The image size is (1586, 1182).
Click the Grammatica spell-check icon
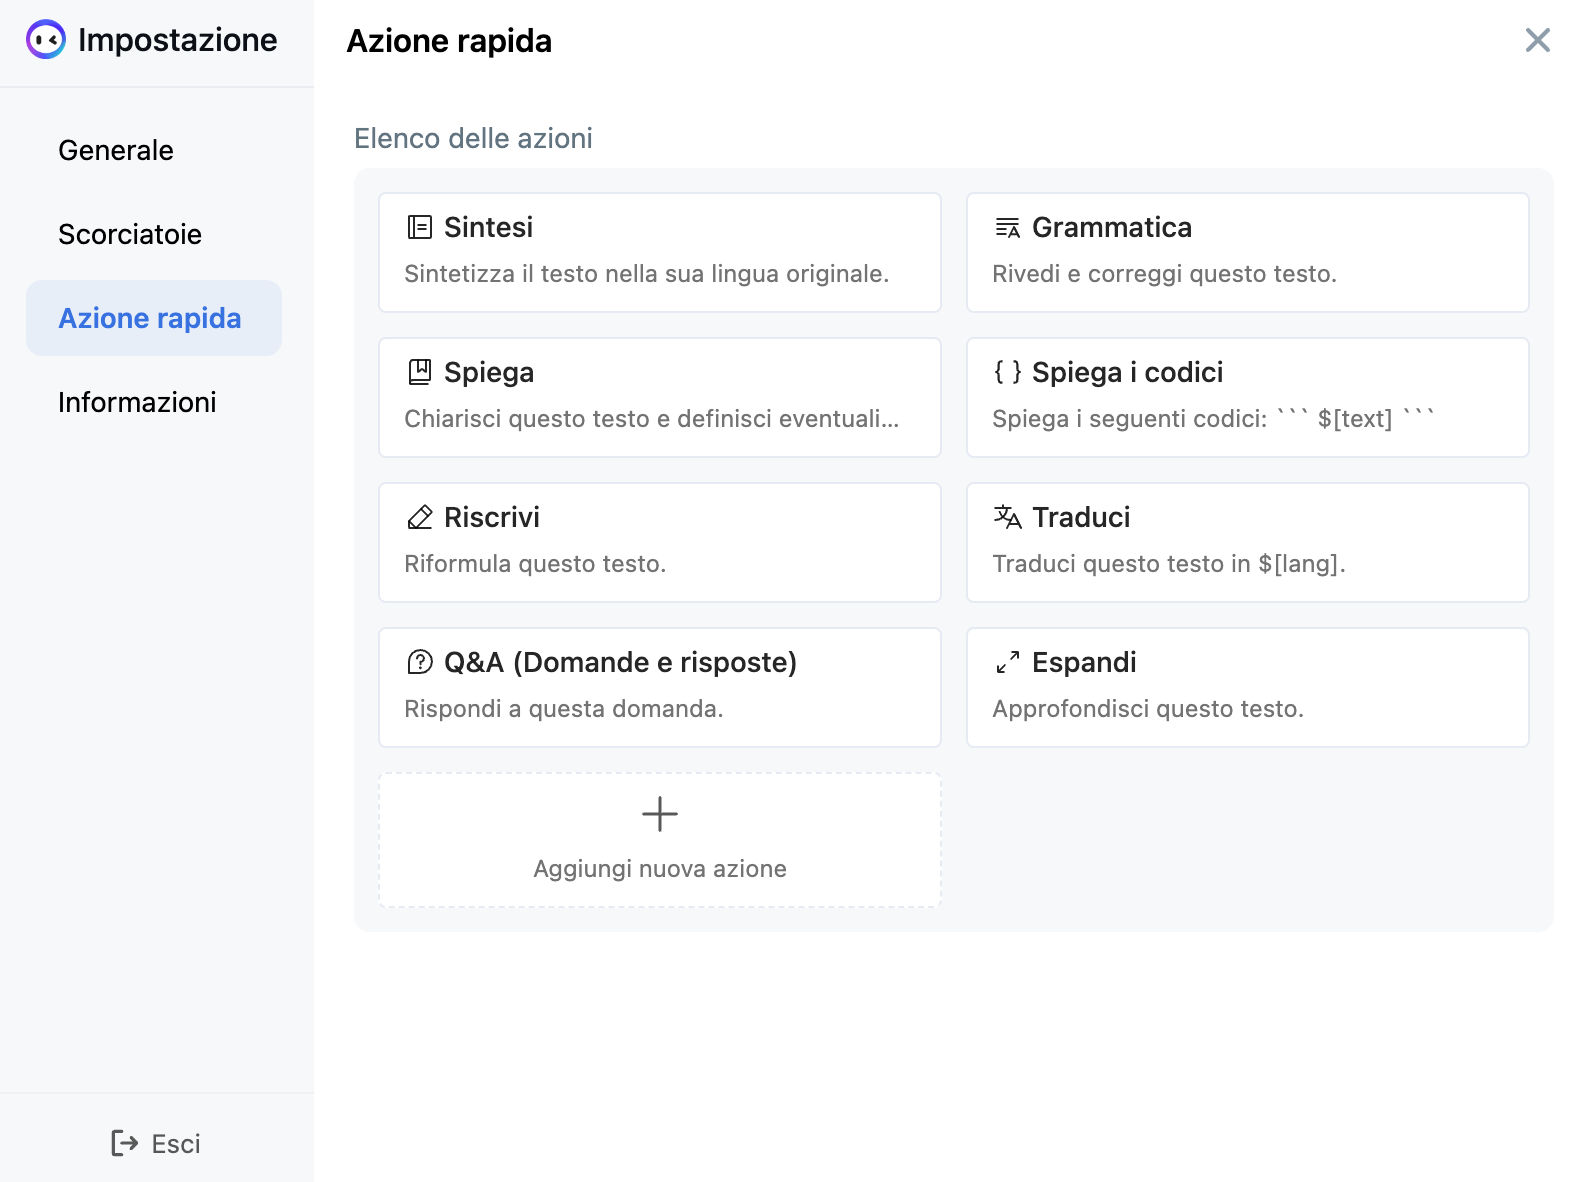[1008, 227]
